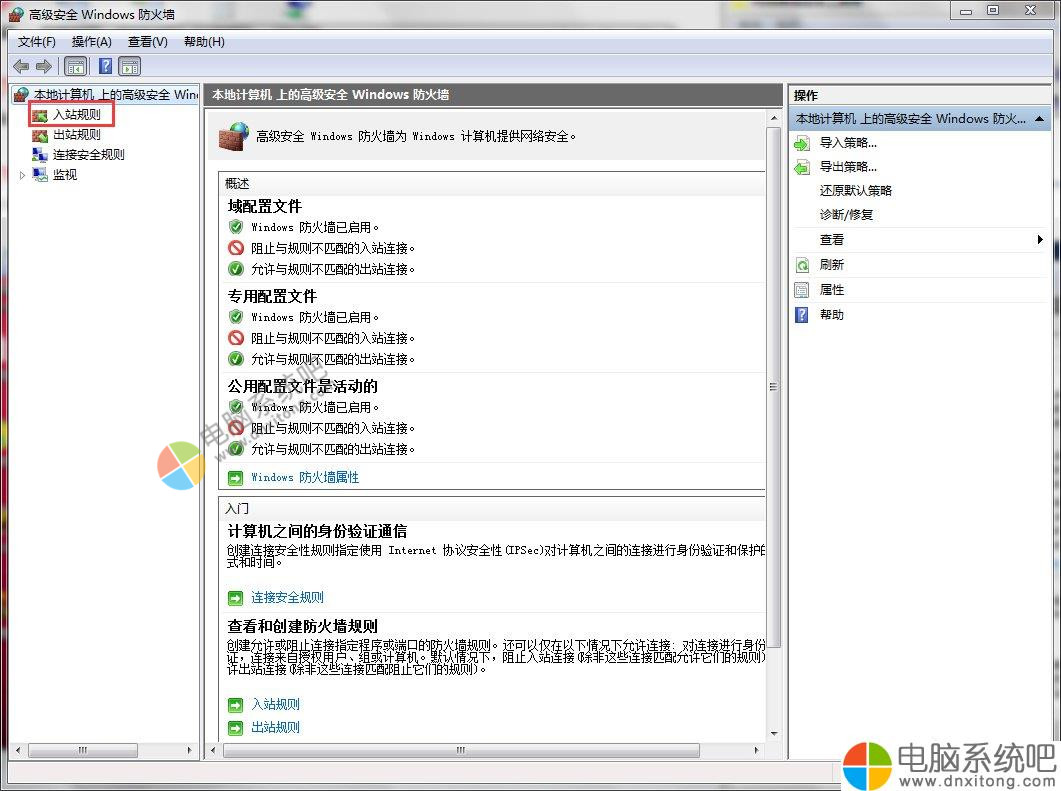Click 帮助 in the actions pane
This screenshot has width=1061, height=791.
click(832, 315)
